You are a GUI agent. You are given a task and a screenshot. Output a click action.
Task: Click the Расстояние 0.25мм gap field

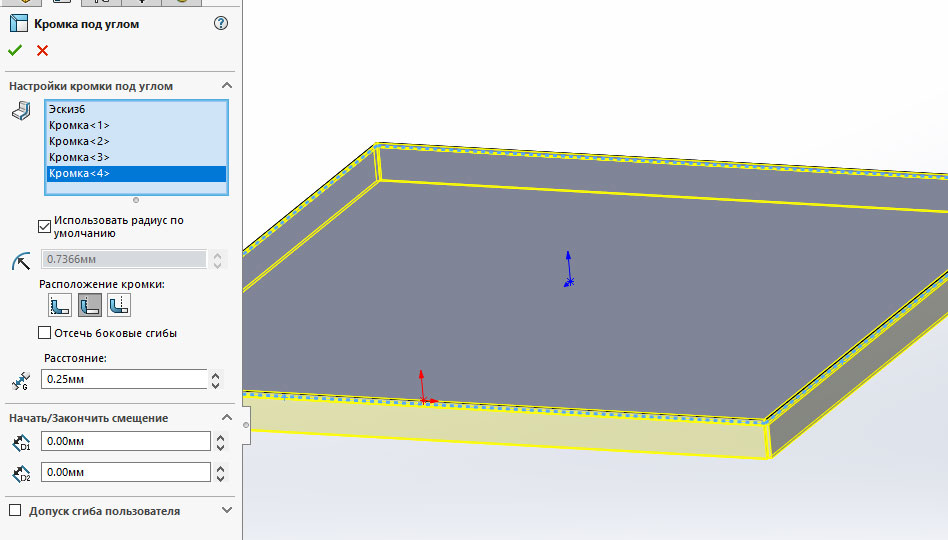coord(124,379)
